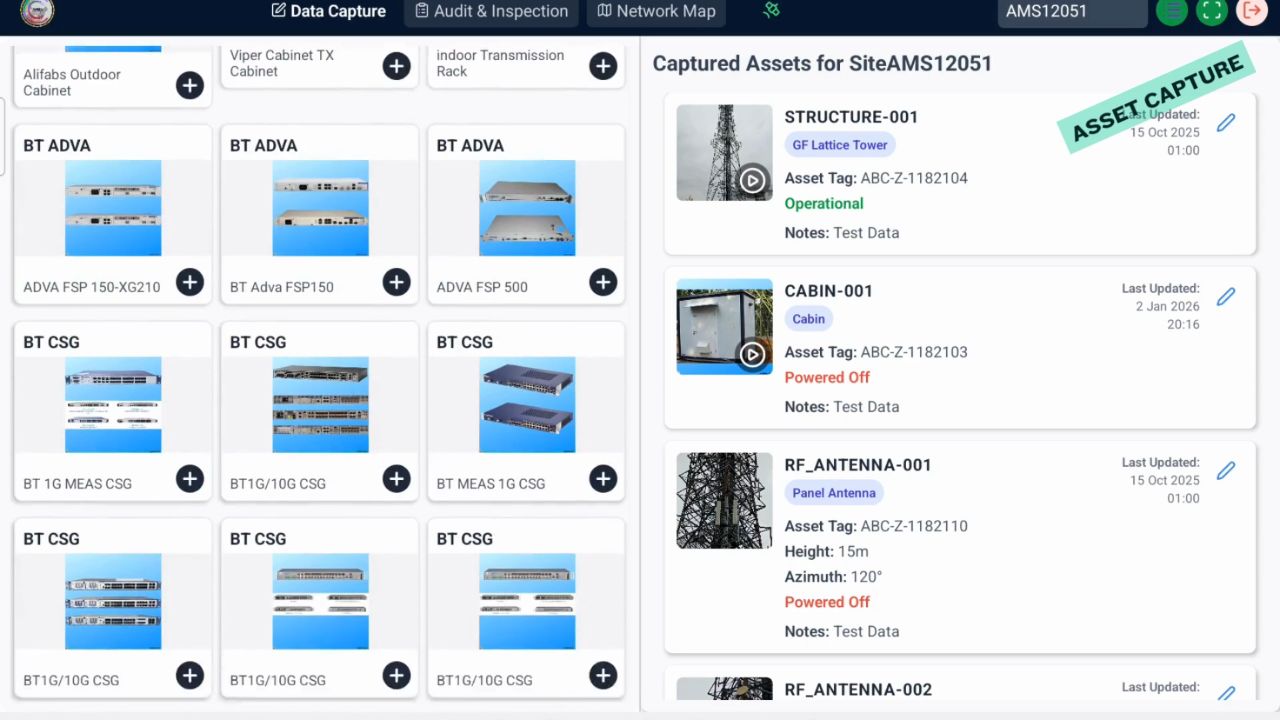Add BT MEAS 1G CSG with plus icon

pos(603,479)
